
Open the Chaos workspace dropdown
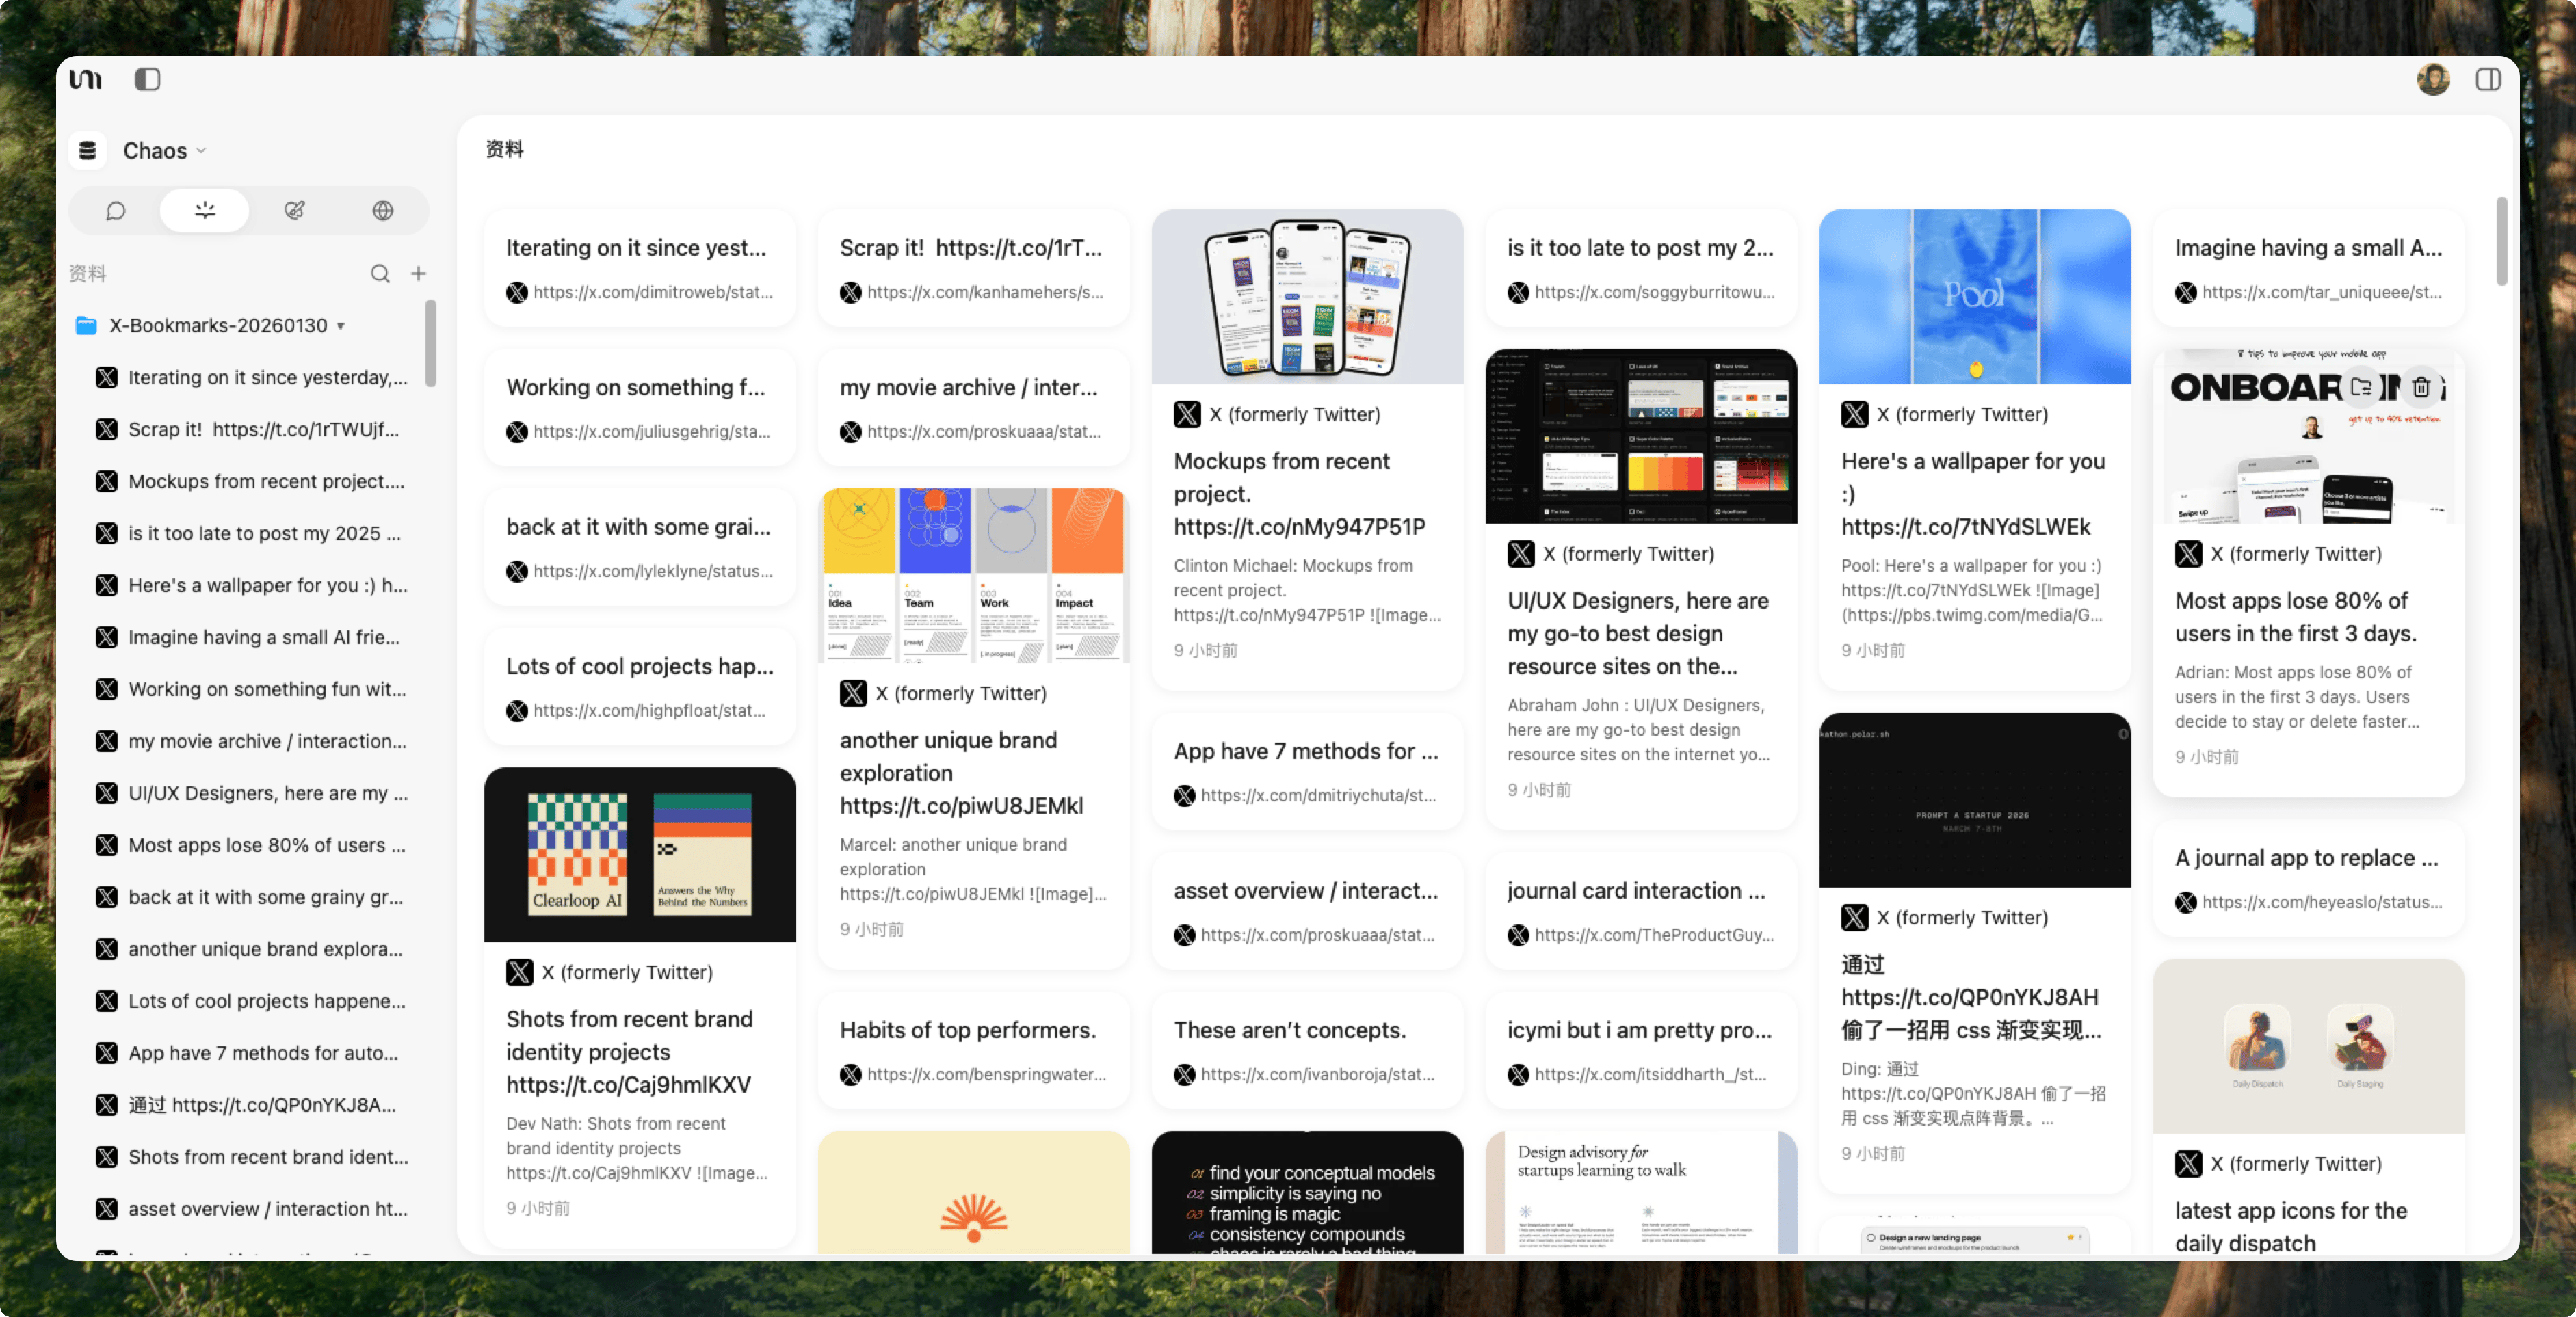pyautogui.click(x=165, y=151)
